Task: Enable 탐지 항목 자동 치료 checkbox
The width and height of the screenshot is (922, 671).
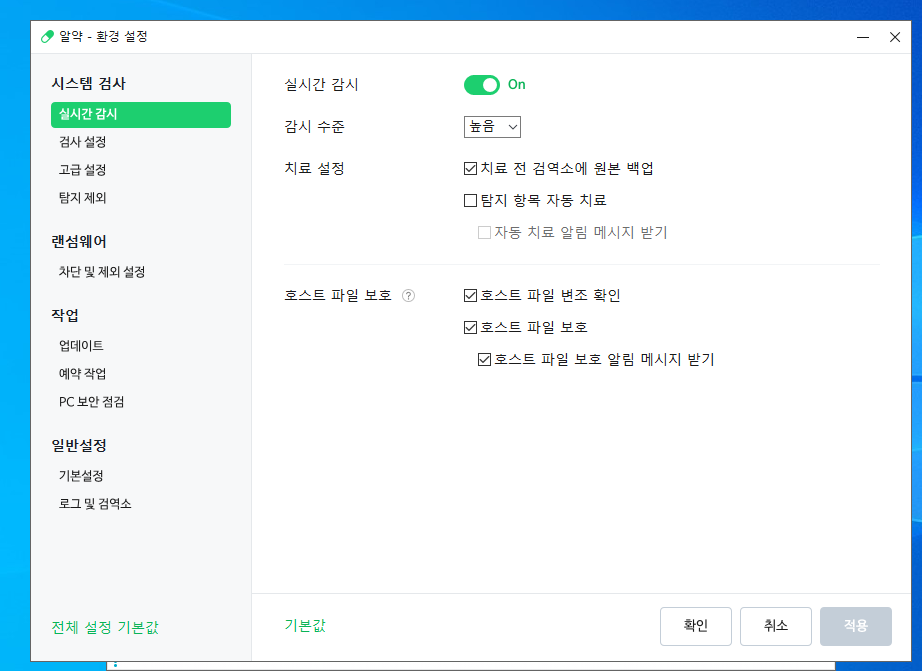Action: tap(470, 201)
